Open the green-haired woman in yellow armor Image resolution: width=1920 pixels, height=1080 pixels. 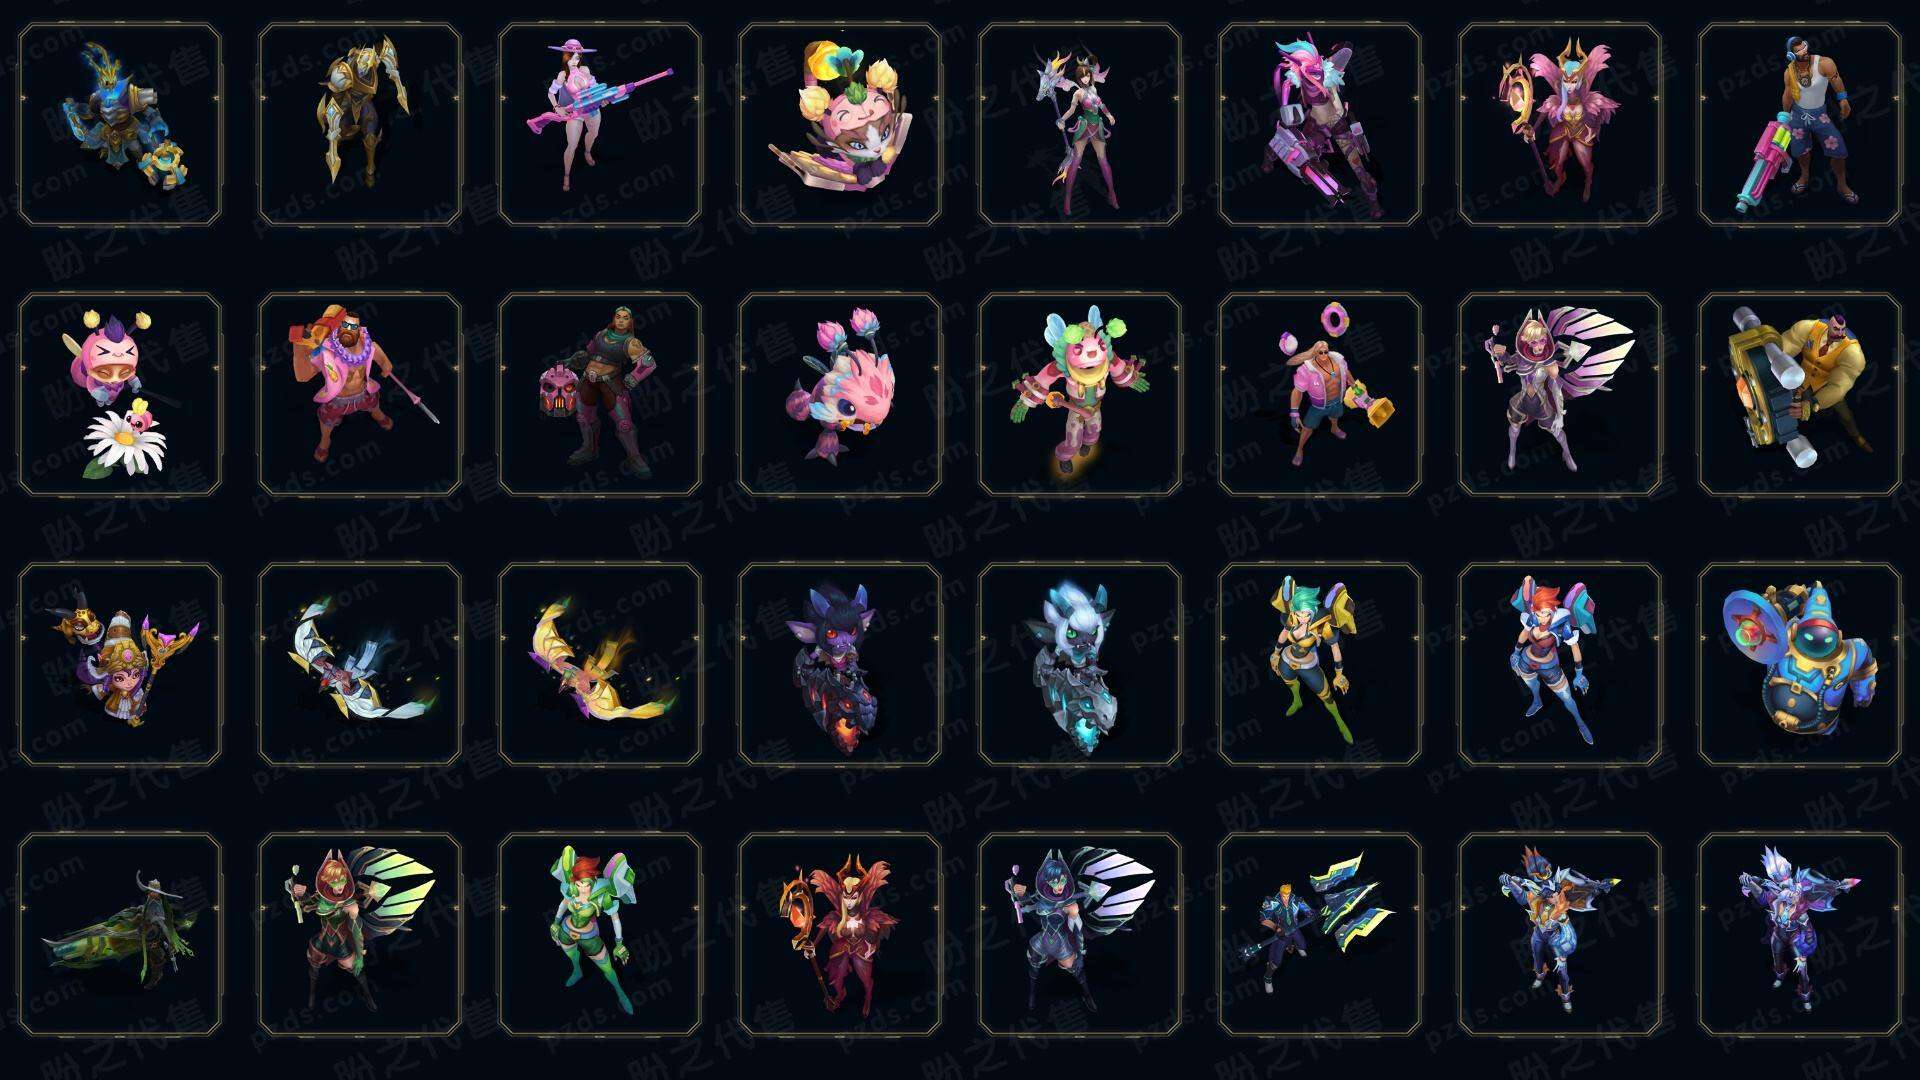point(1320,665)
